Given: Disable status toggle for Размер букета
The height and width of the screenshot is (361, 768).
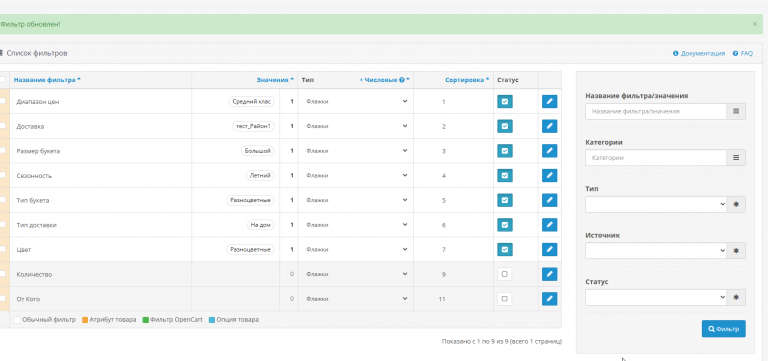Looking at the screenshot, I should pyautogui.click(x=504, y=151).
